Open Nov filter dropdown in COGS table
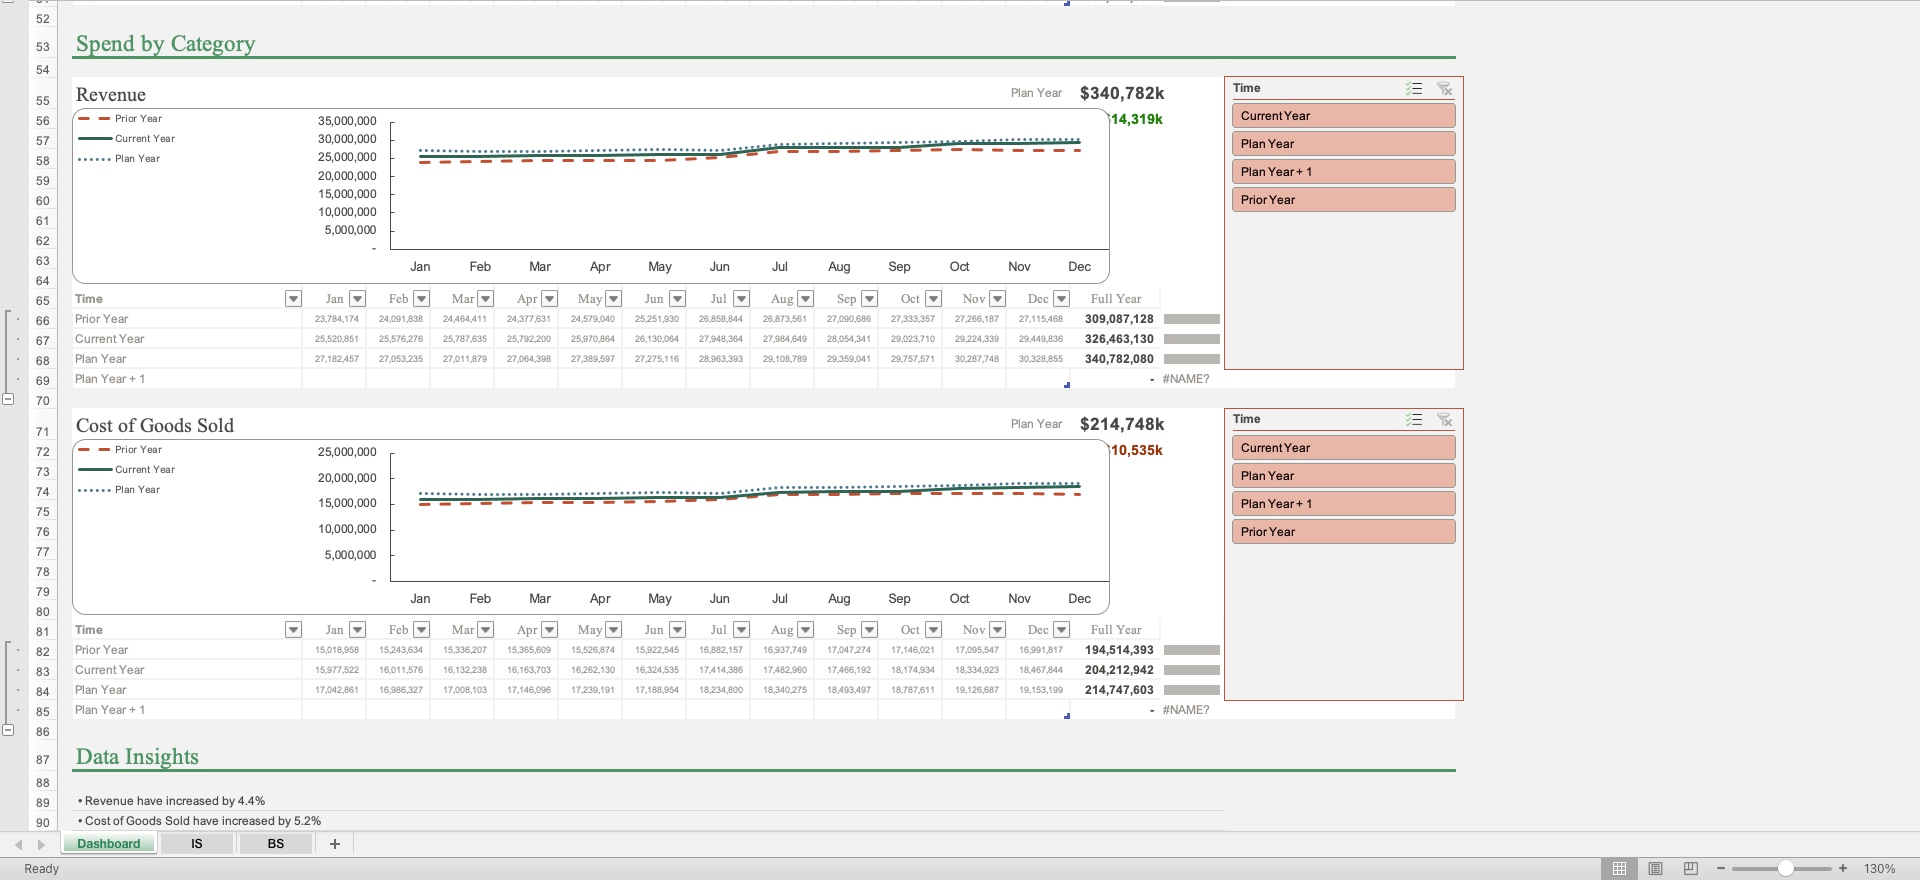Viewport: 1920px width, 880px height. [x=997, y=630]
